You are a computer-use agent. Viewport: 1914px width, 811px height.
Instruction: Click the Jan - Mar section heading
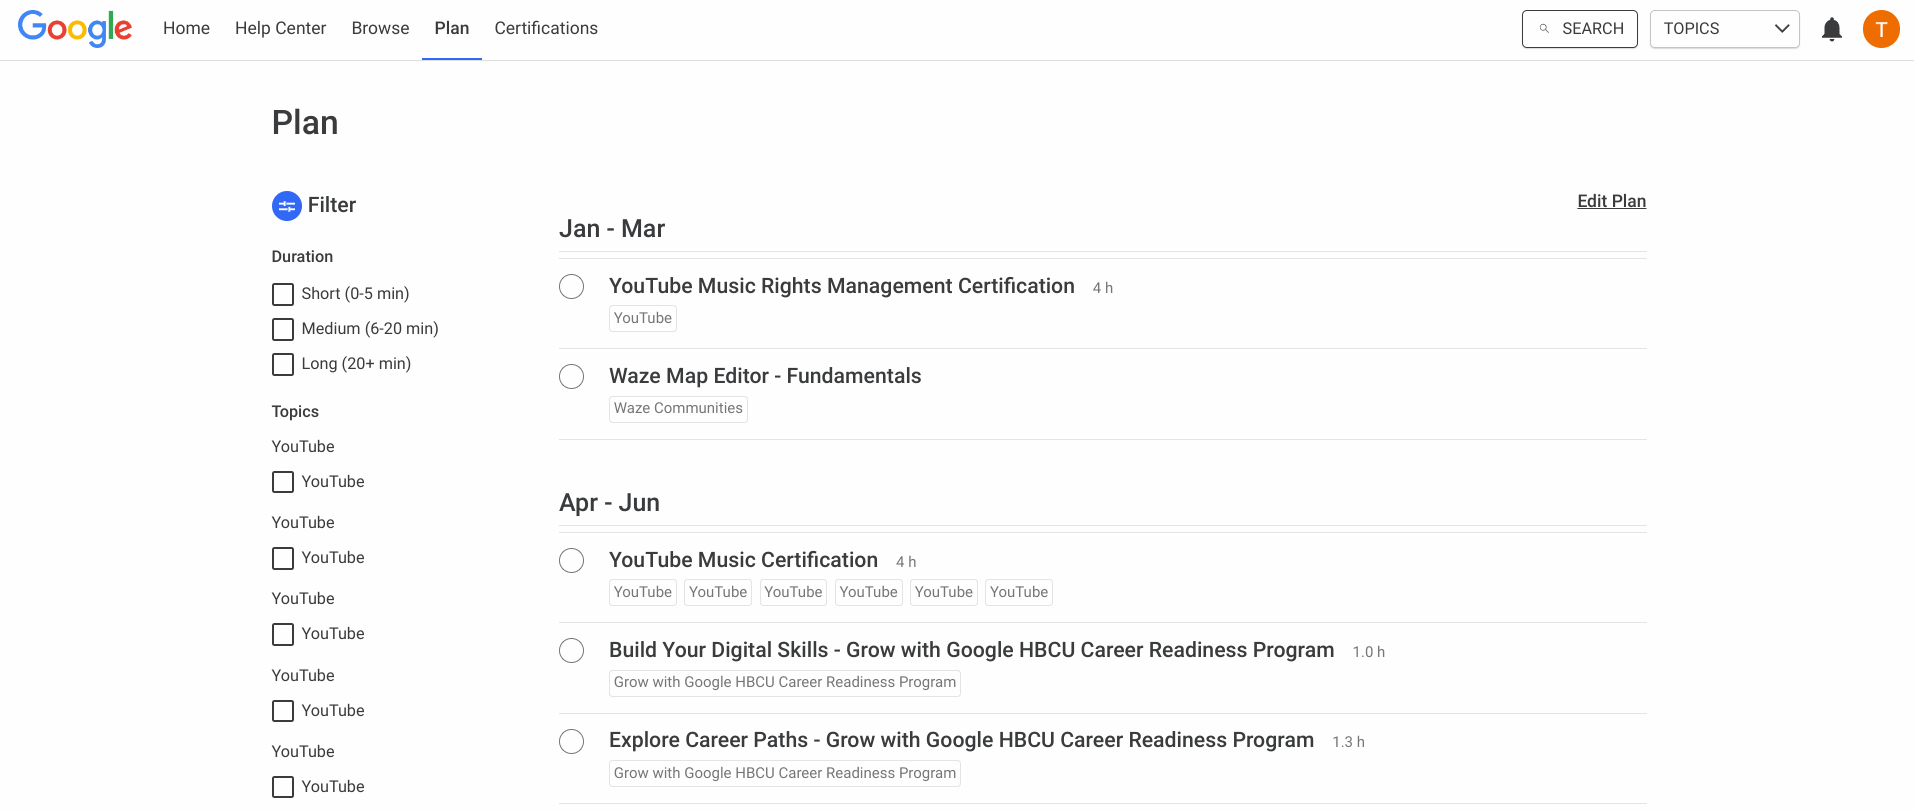612,229
